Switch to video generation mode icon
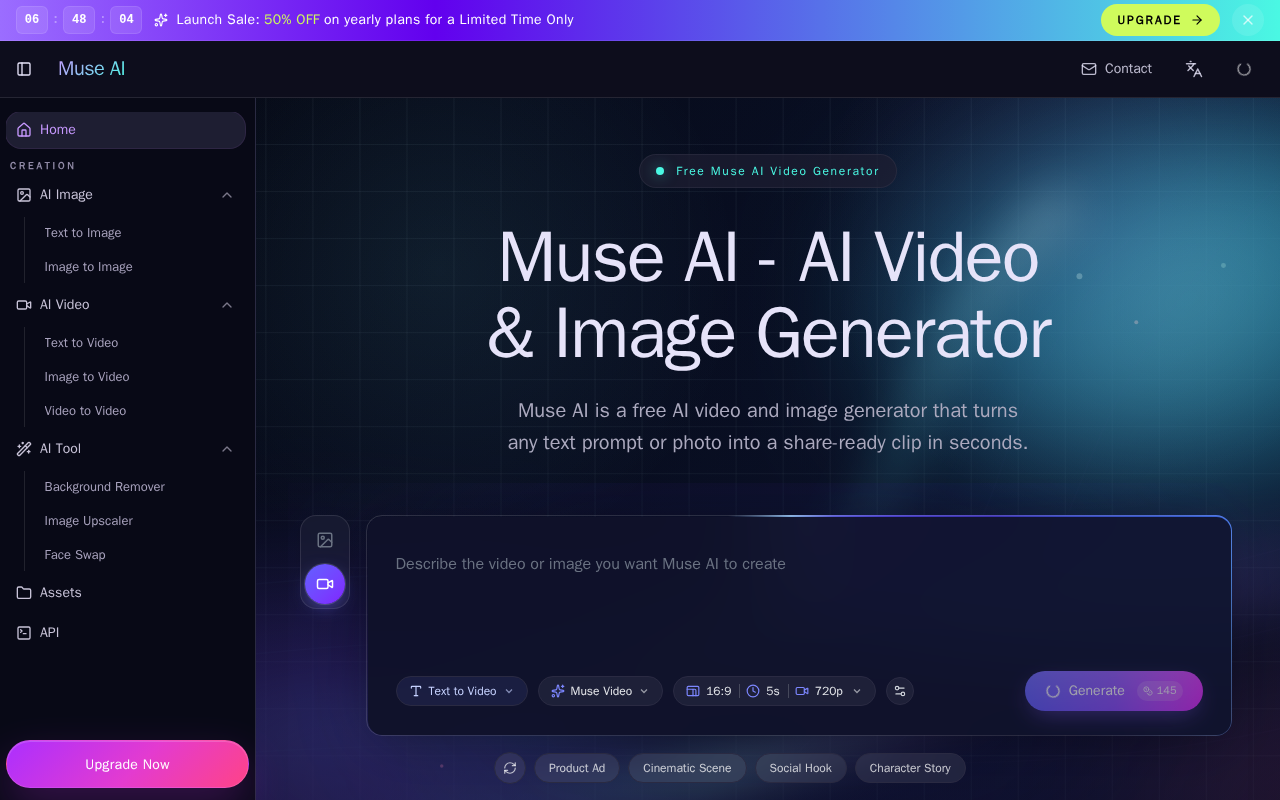This screenshot has height=800, width=1280. [x=325, y=584]
